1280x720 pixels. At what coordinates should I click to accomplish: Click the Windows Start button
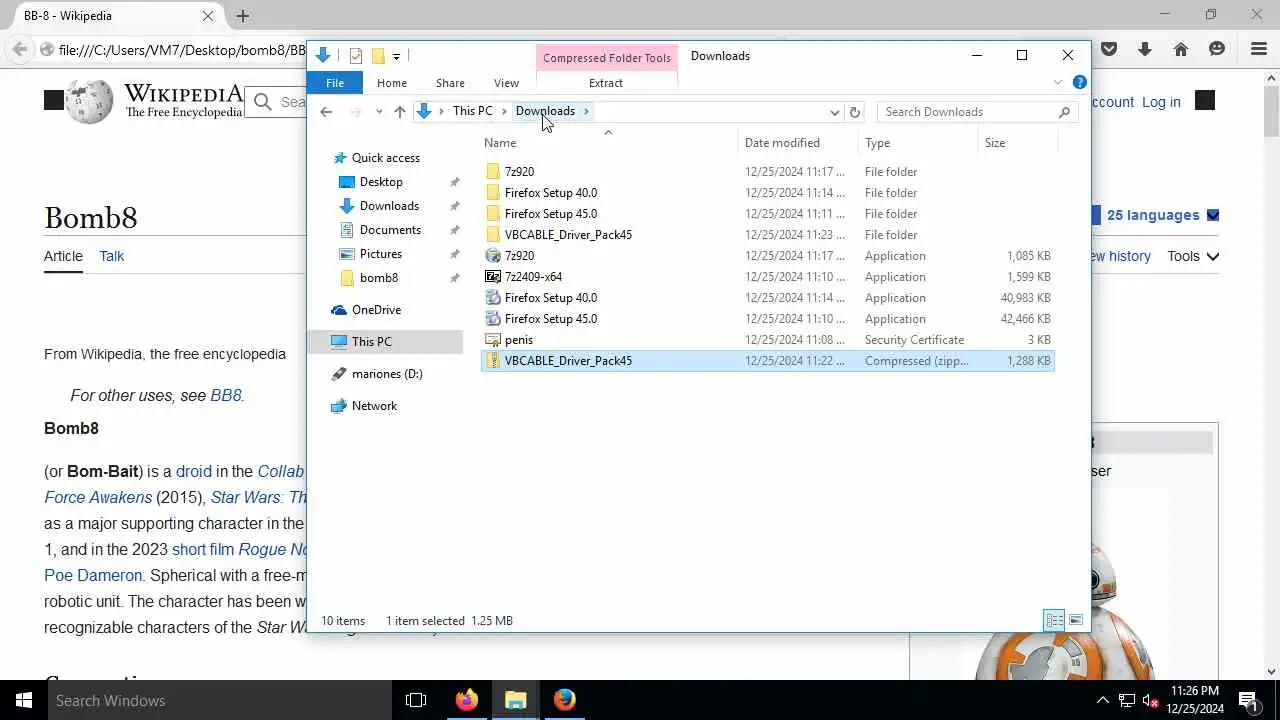pos(24,700)
